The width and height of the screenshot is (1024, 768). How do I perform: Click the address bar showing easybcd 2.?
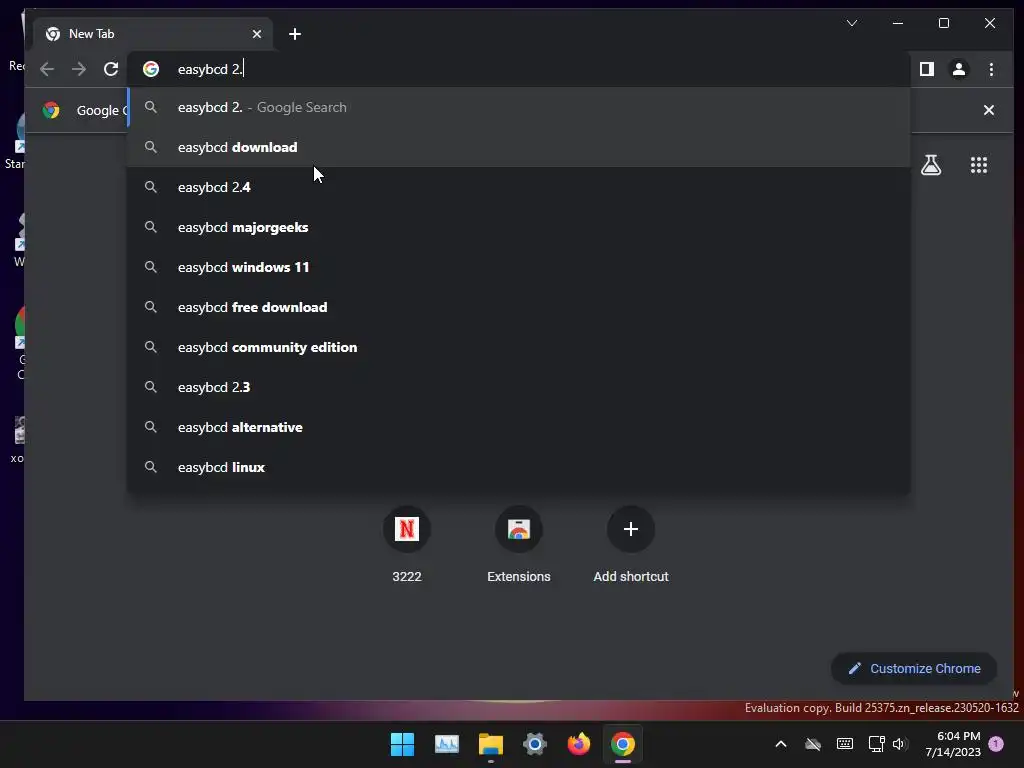519,69
